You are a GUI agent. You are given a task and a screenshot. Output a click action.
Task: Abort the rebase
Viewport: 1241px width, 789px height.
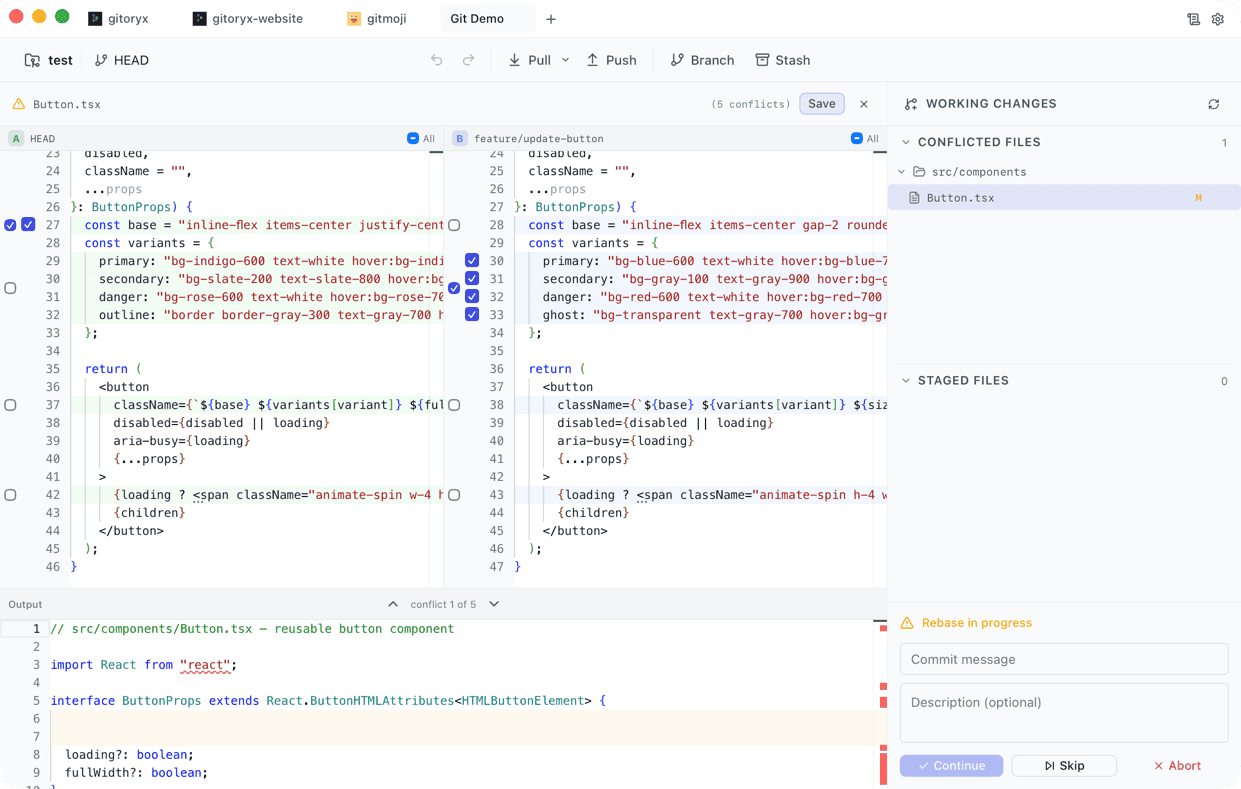[x=1177, y=766]
